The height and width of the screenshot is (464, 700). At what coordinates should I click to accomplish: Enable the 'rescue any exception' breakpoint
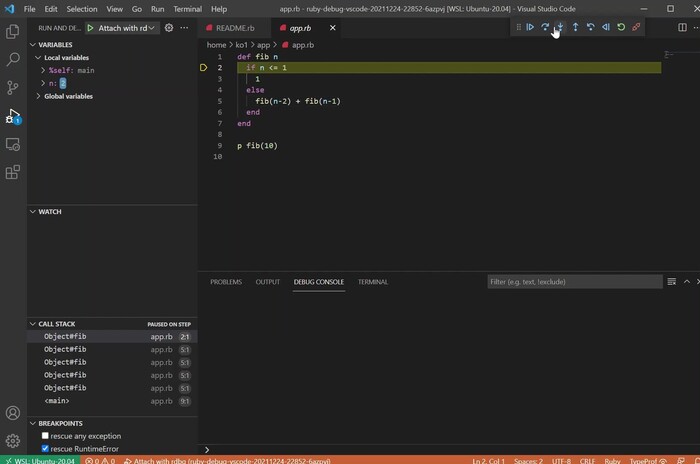(x=45, y=436)
